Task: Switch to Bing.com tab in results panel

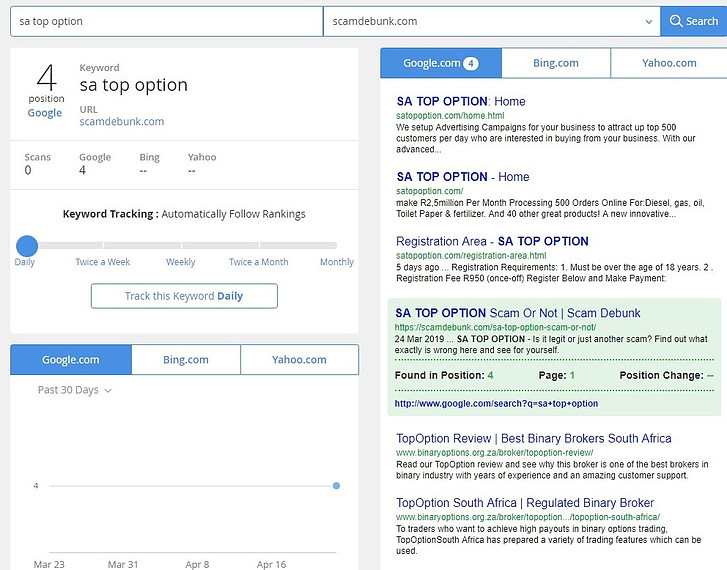Action: tap(556, 63)
